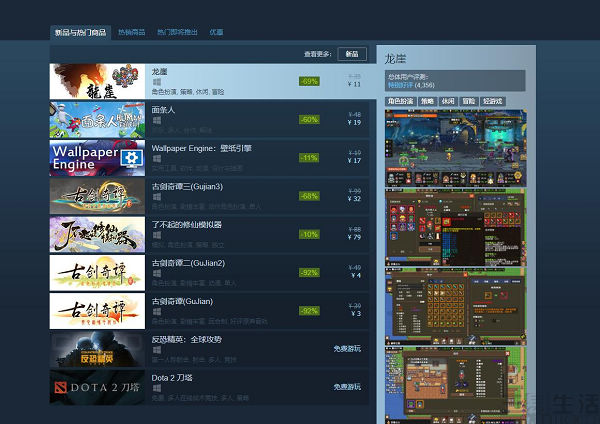Open the second 龙崖 inventory screenshot
This screenshot has height=424, width=600.
455,227
